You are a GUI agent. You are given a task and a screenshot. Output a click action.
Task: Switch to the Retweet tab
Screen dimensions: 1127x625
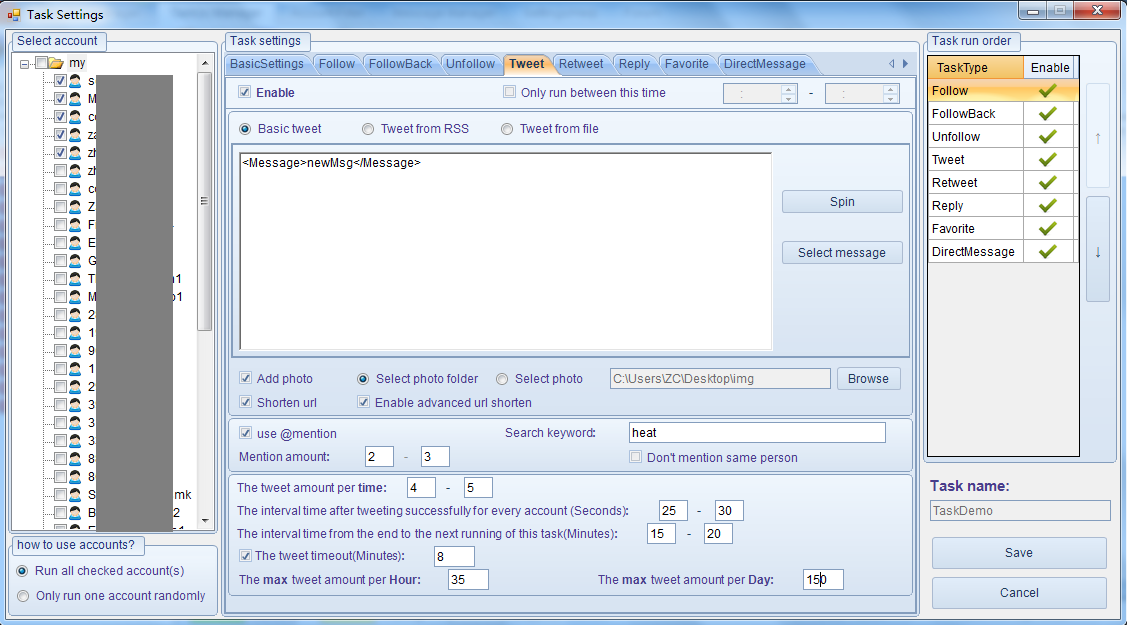click(x=581, y=64)
